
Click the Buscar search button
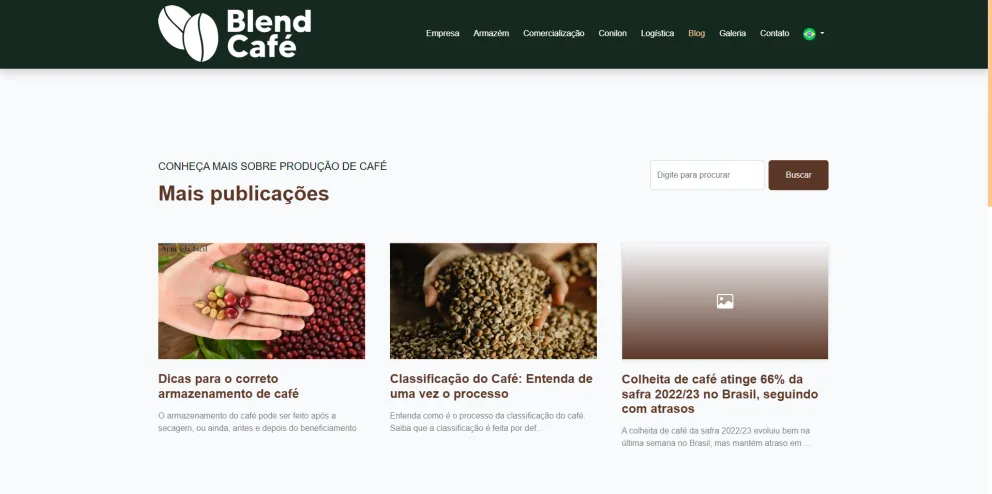coord(798,175)
